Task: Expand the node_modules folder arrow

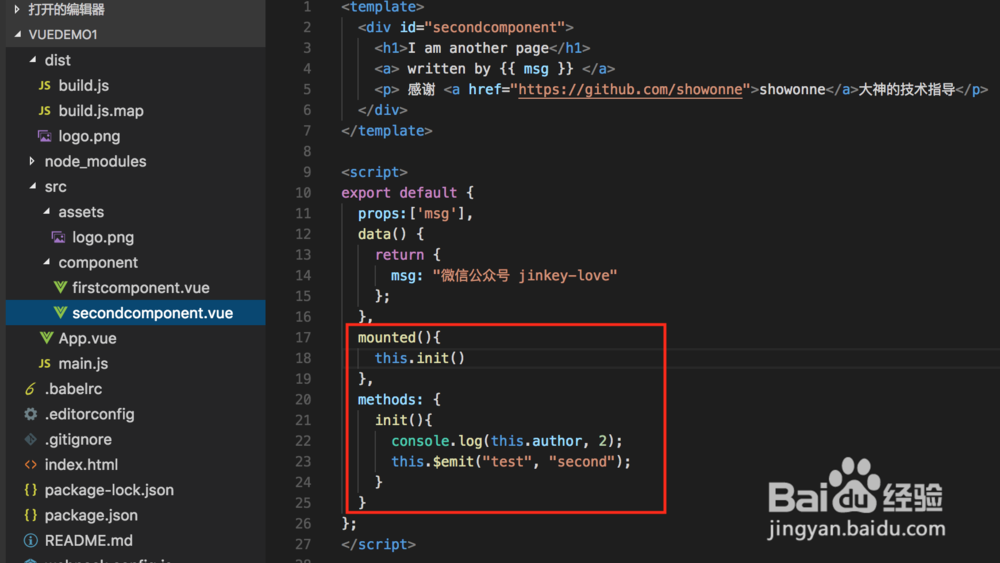Action: point(32,161)
